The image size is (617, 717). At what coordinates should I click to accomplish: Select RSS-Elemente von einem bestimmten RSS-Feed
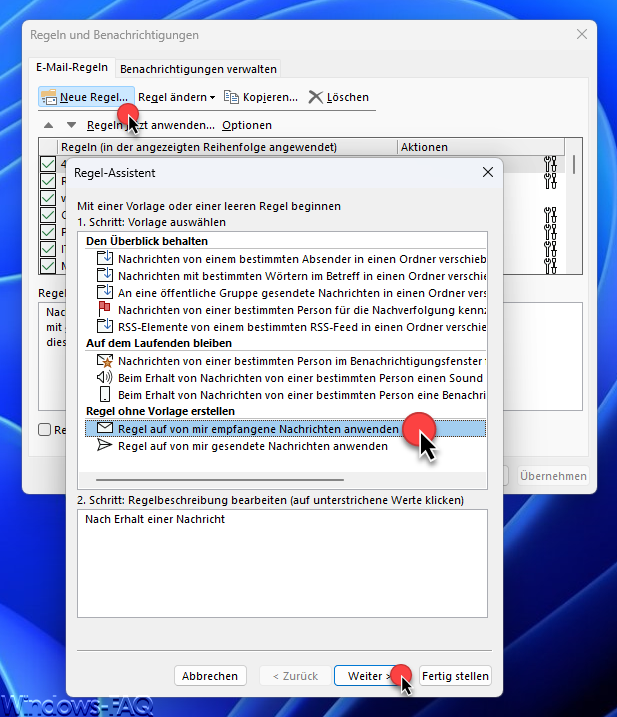click(x=286, y=327)
